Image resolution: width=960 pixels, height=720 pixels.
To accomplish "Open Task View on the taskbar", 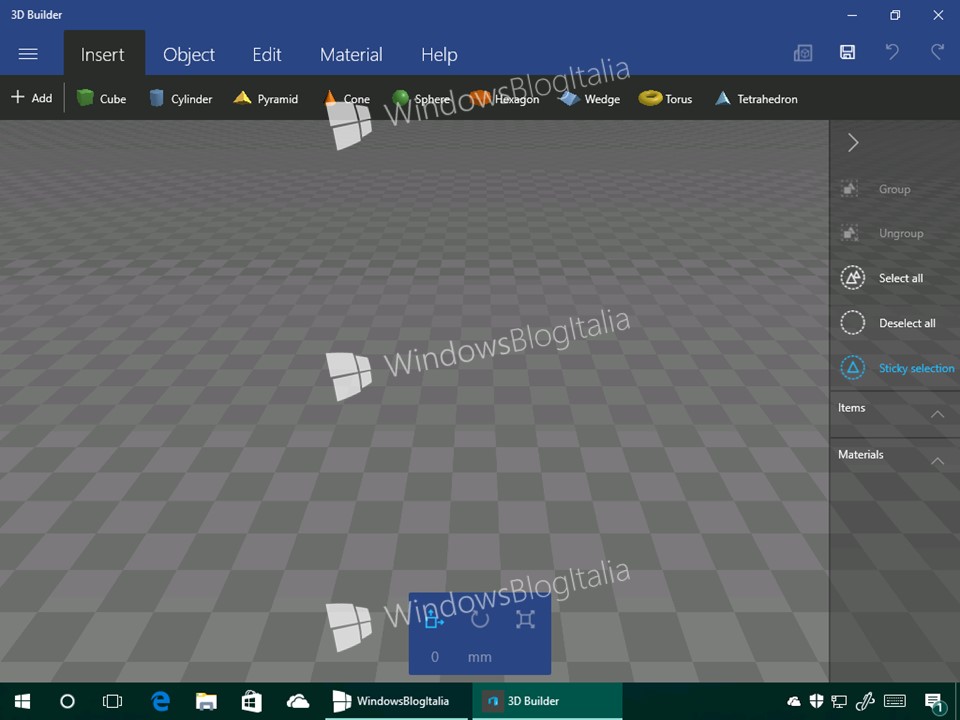I will click(113, 701).
